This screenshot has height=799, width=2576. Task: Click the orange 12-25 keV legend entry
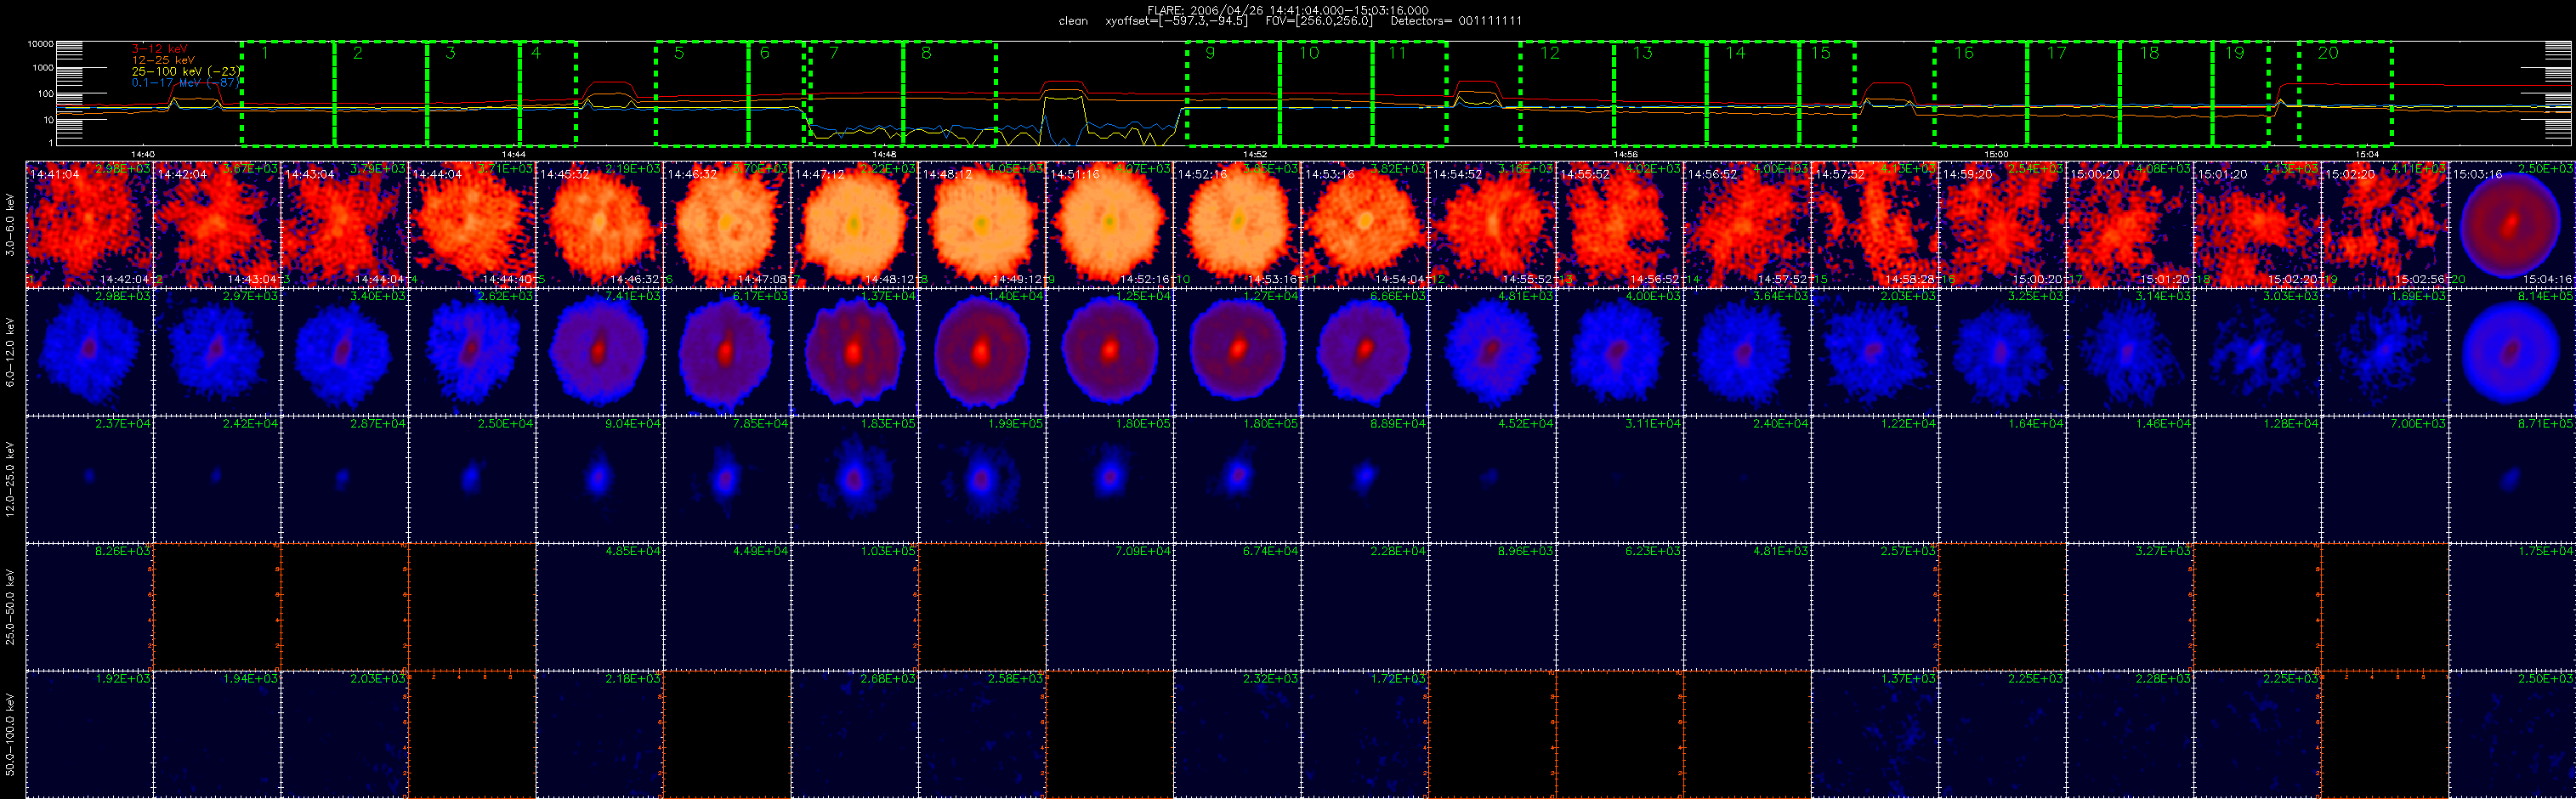coord(163,60)
